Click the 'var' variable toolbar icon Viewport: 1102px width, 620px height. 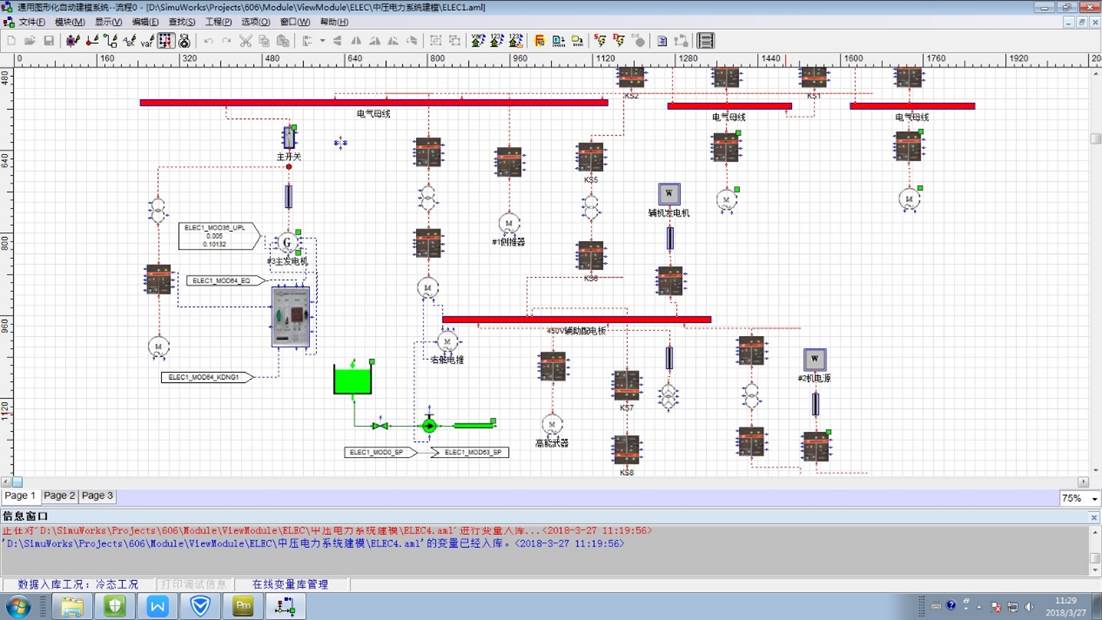pos(147,41)
